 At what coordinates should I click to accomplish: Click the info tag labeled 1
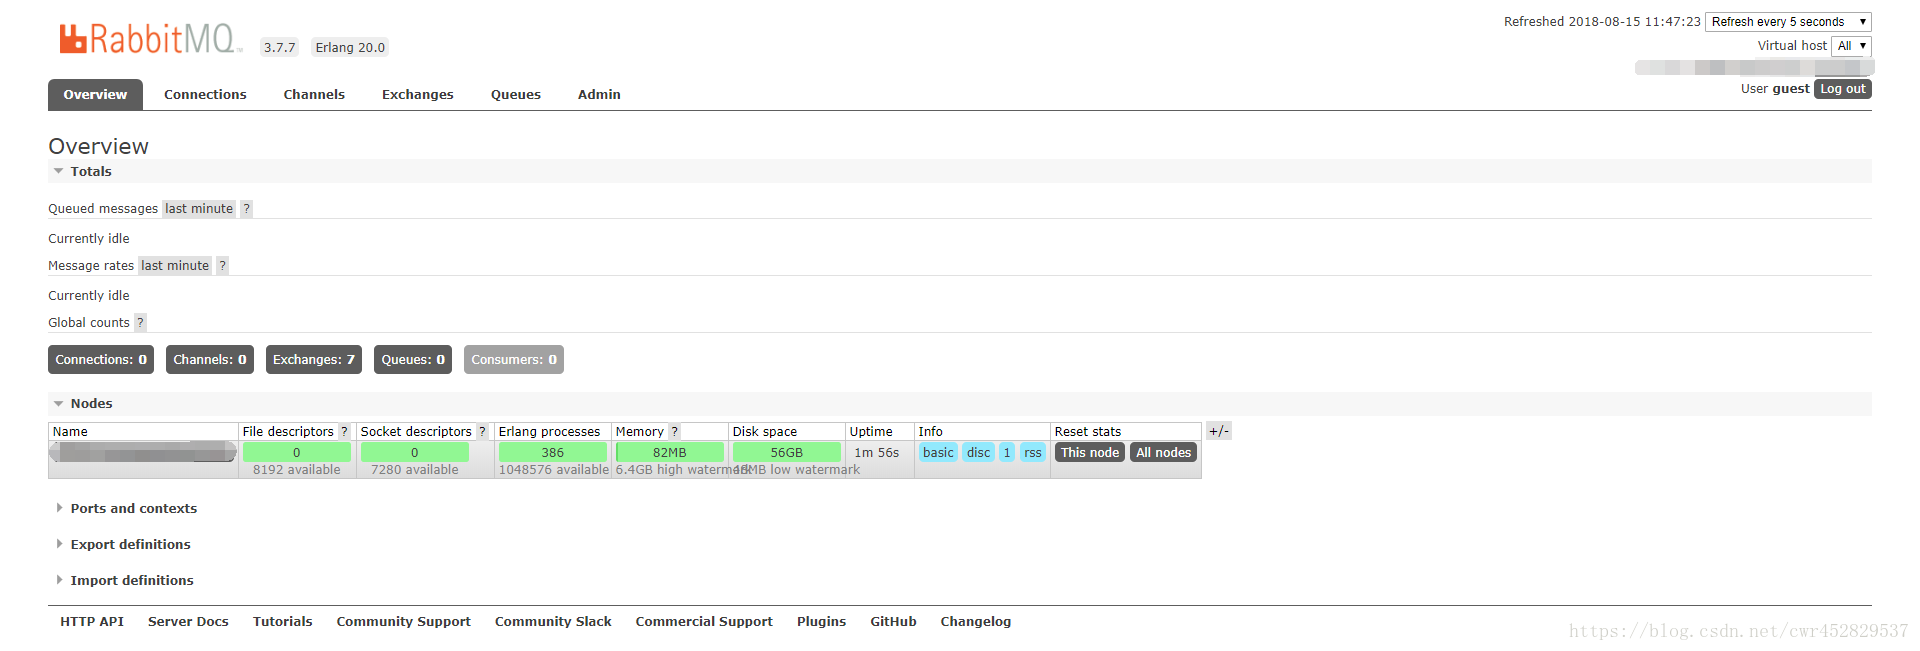(x=1007, y=453)
